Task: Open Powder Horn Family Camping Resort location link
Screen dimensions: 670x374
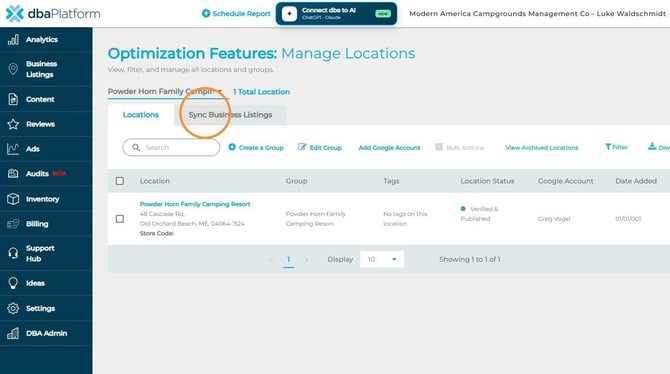Action: pos(195,204)
